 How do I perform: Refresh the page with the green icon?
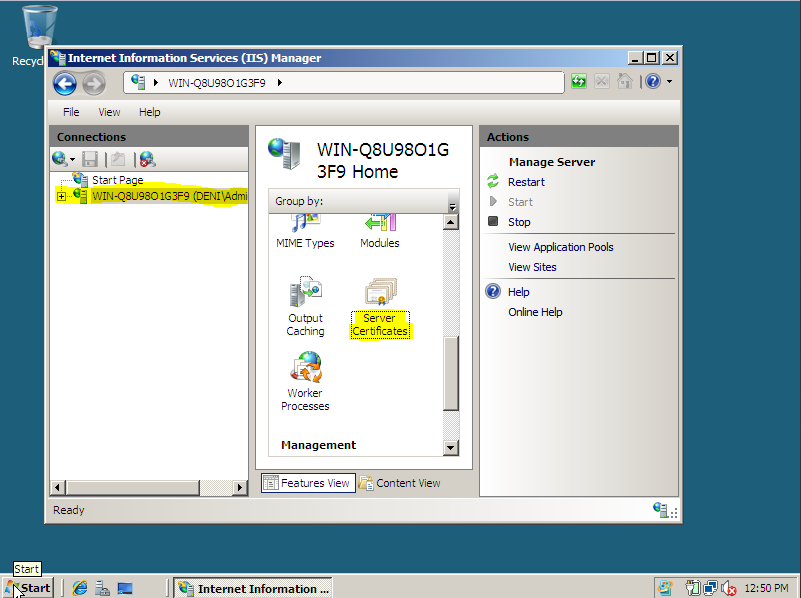[579, 82]
